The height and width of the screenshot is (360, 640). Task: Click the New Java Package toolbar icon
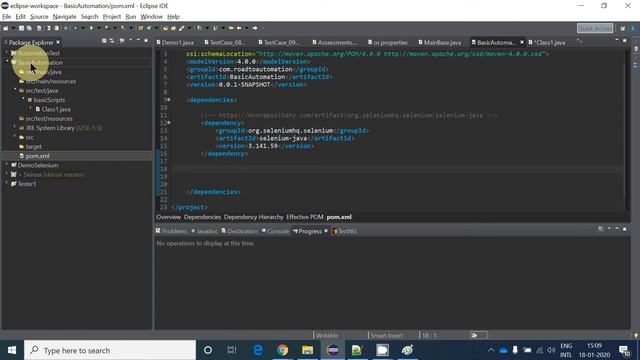click(x=140, y=28)
